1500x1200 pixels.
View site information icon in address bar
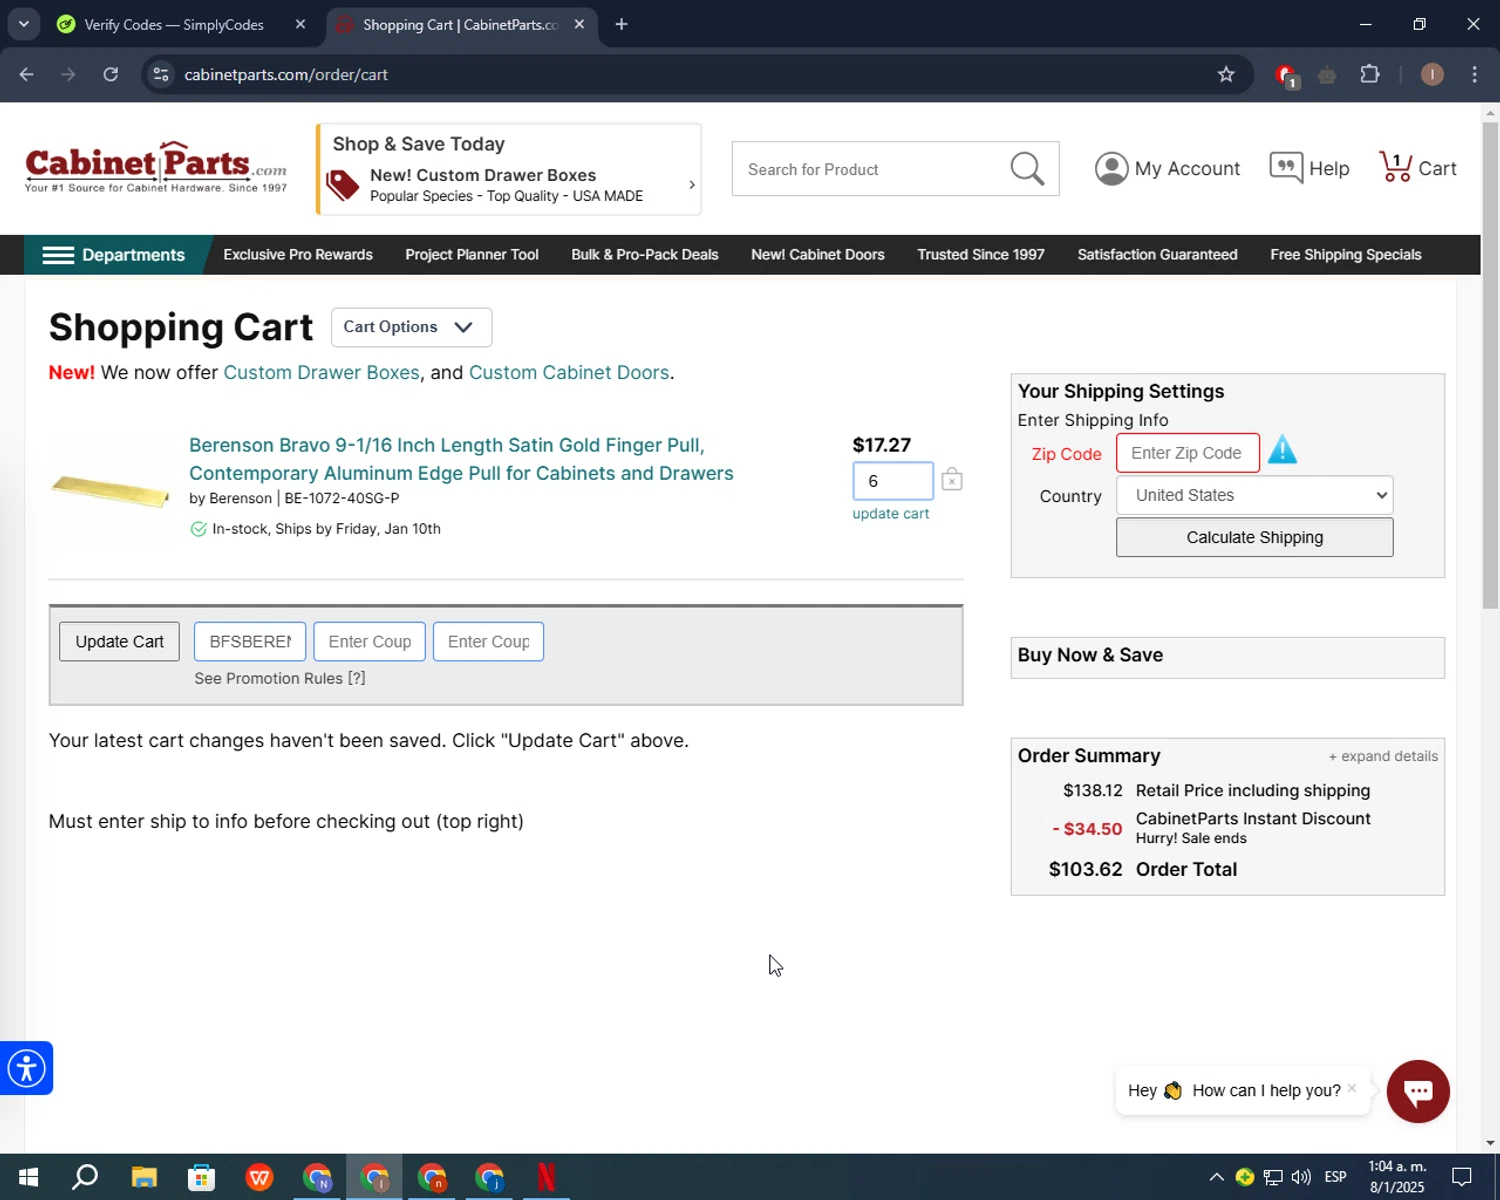pyautogui.click(x=161, y=75)
